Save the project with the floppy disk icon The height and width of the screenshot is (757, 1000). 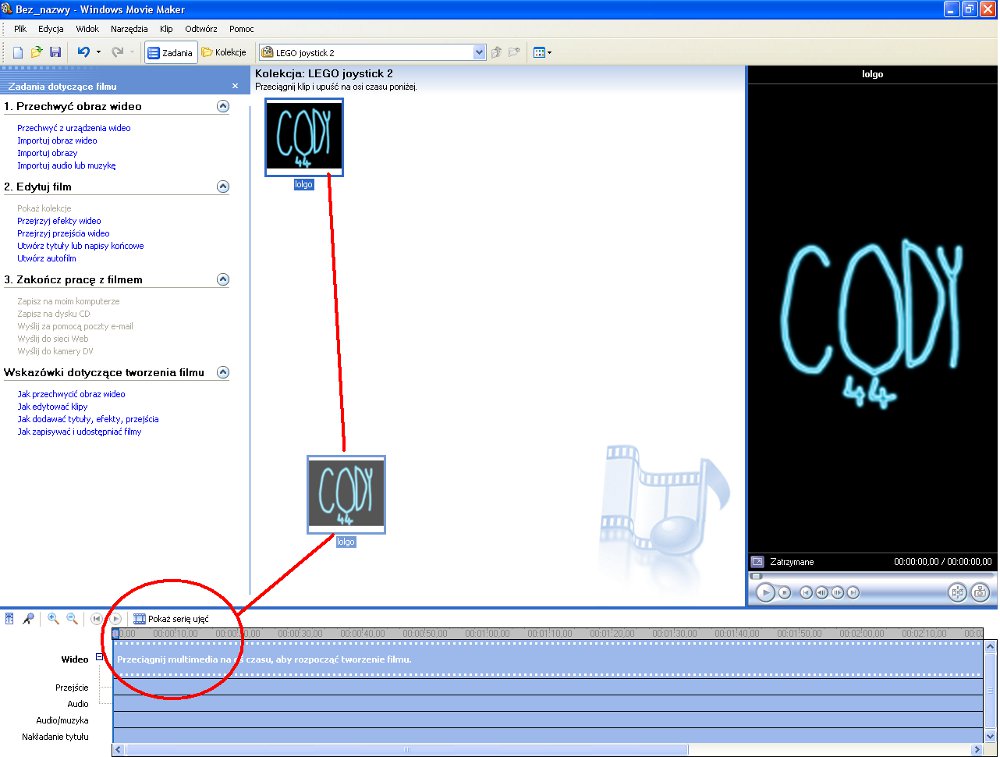[55, 52]
